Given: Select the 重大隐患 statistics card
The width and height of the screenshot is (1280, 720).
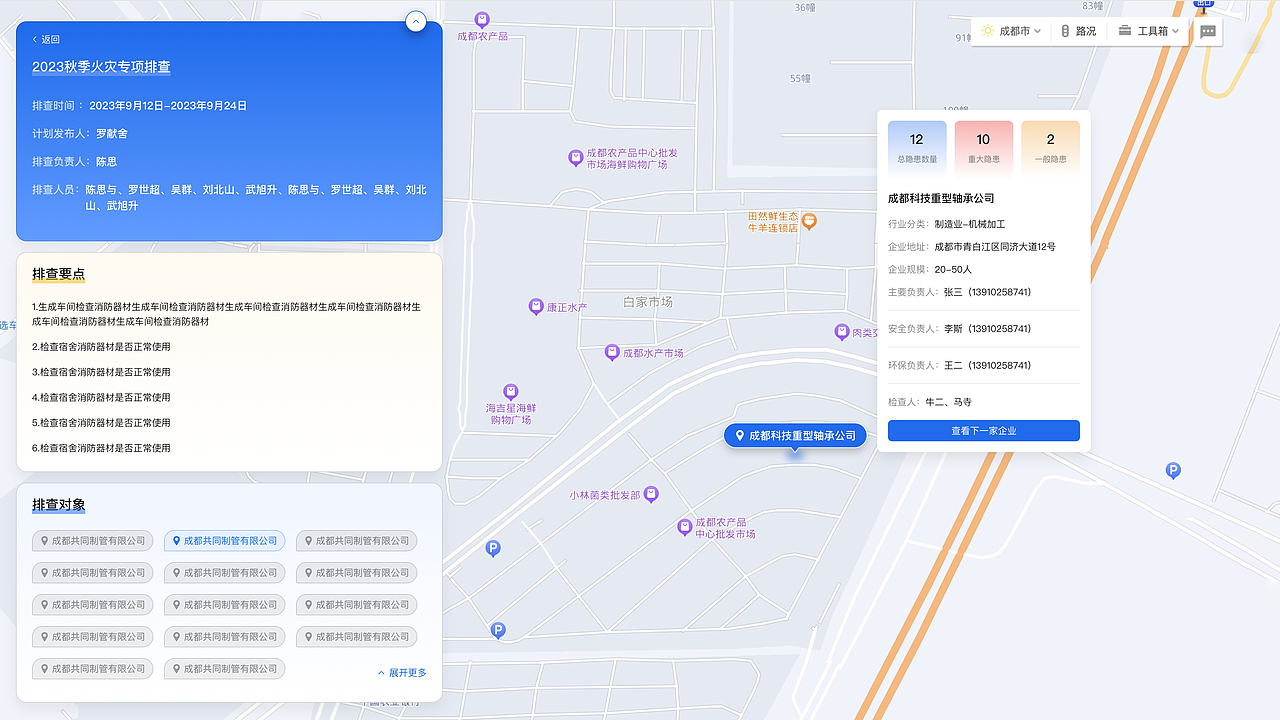Looking at the screenshot, I should click(x=983, y=147).
